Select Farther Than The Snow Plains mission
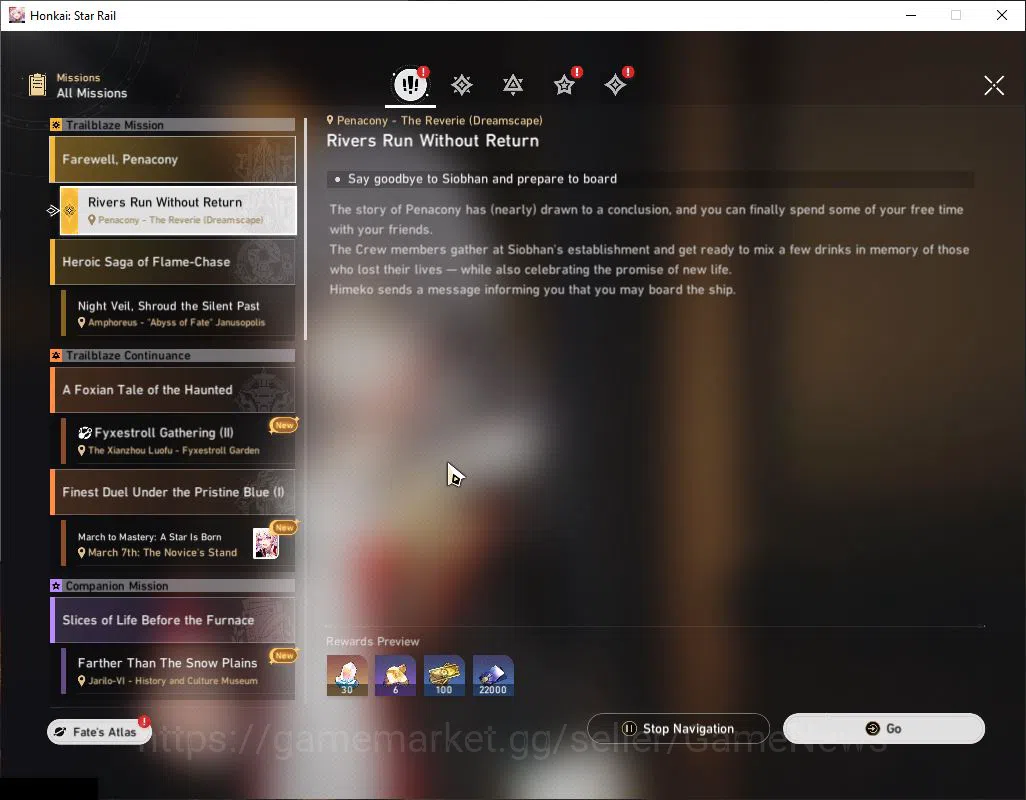 click(x=178, y=671)
